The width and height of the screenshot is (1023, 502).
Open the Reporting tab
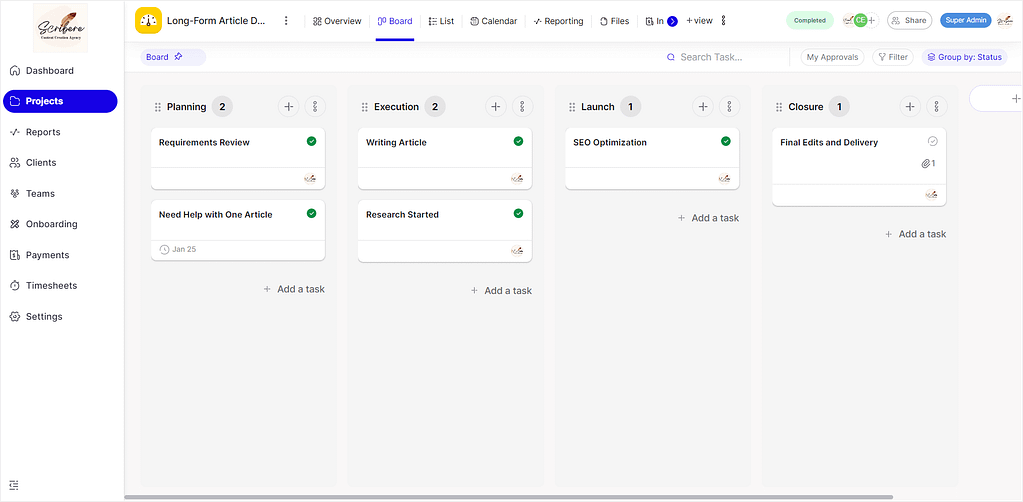[x=558, y=21]
